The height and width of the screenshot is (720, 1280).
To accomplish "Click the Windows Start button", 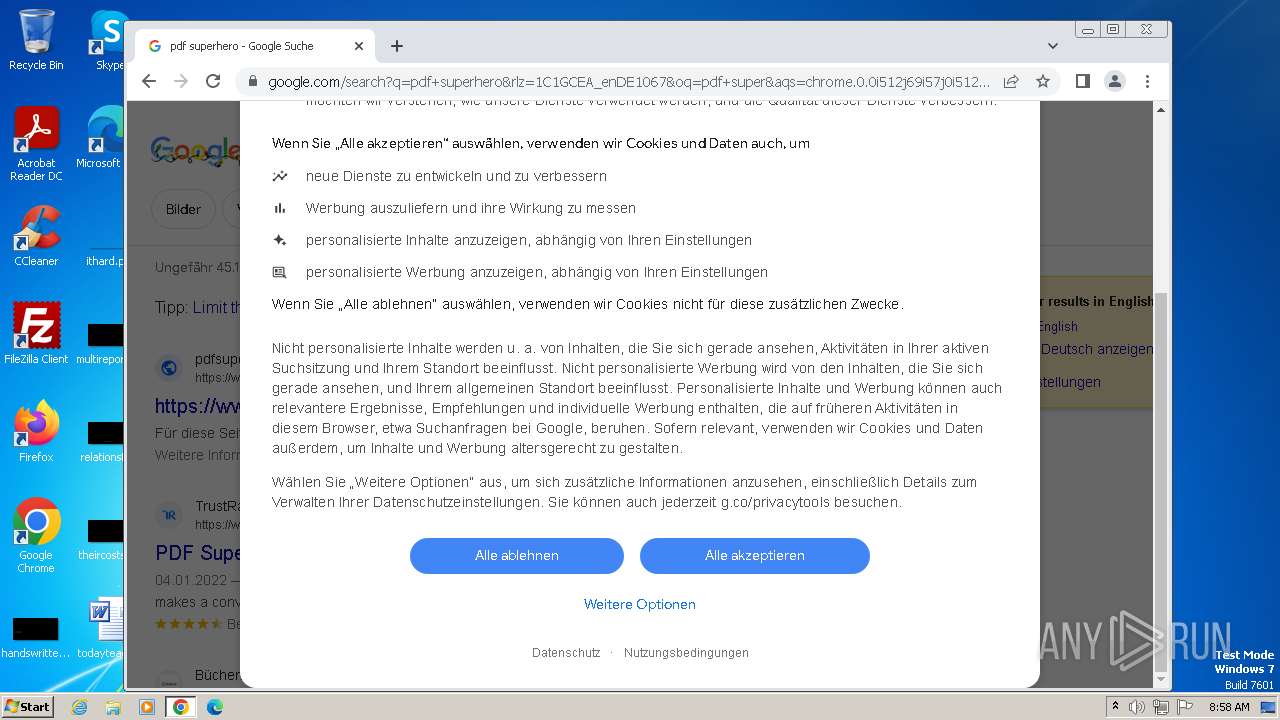I will point(27,706).
